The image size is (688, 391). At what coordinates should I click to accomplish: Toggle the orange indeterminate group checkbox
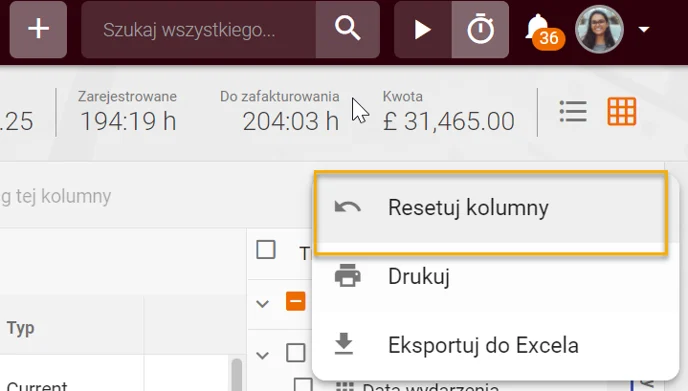(x=296, y=301)
